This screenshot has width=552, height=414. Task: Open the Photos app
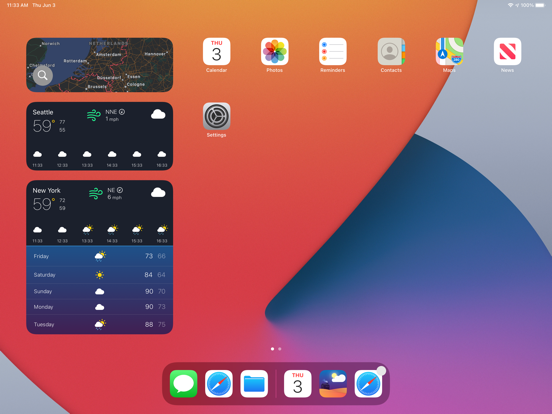275,51
